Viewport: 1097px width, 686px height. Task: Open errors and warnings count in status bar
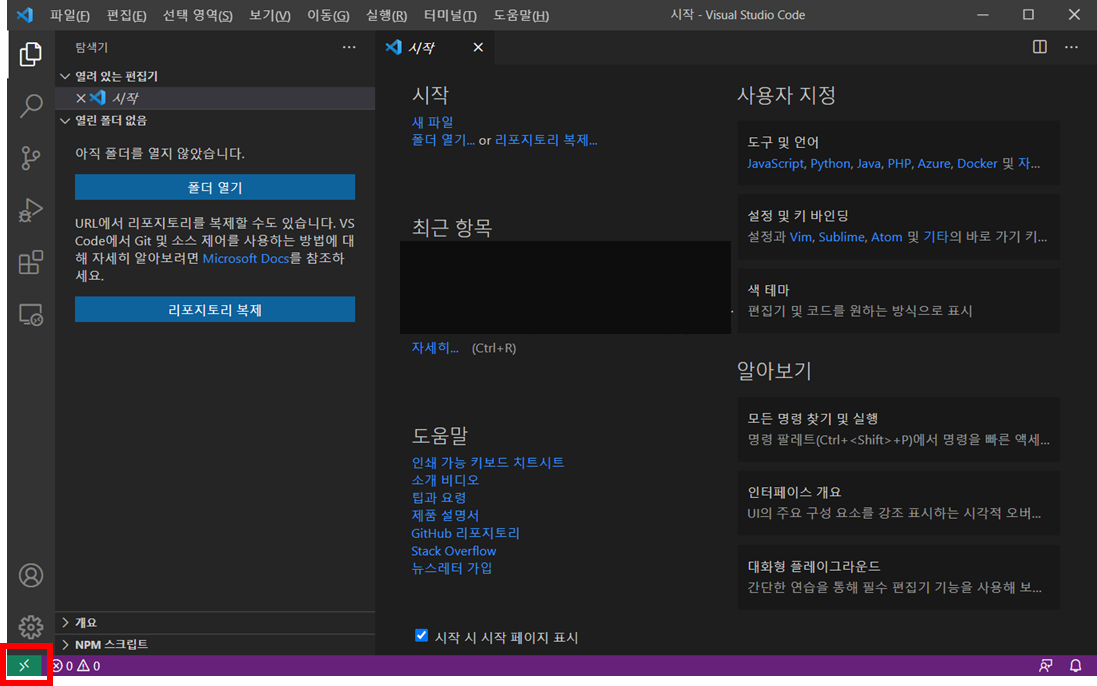76,666
